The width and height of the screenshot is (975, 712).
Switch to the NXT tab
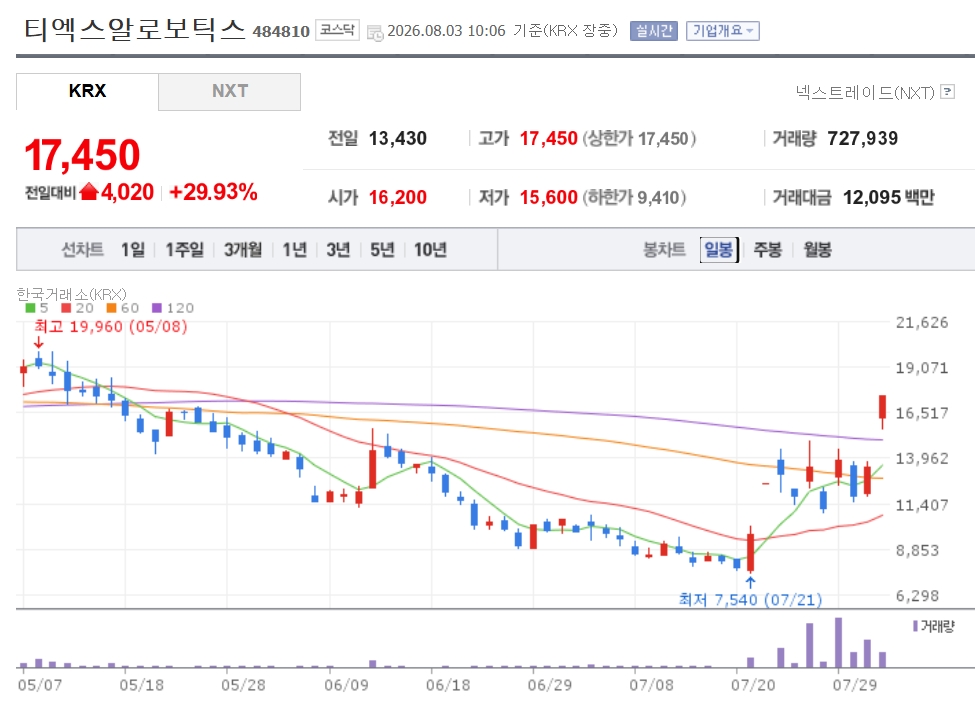tap(229, 91)
